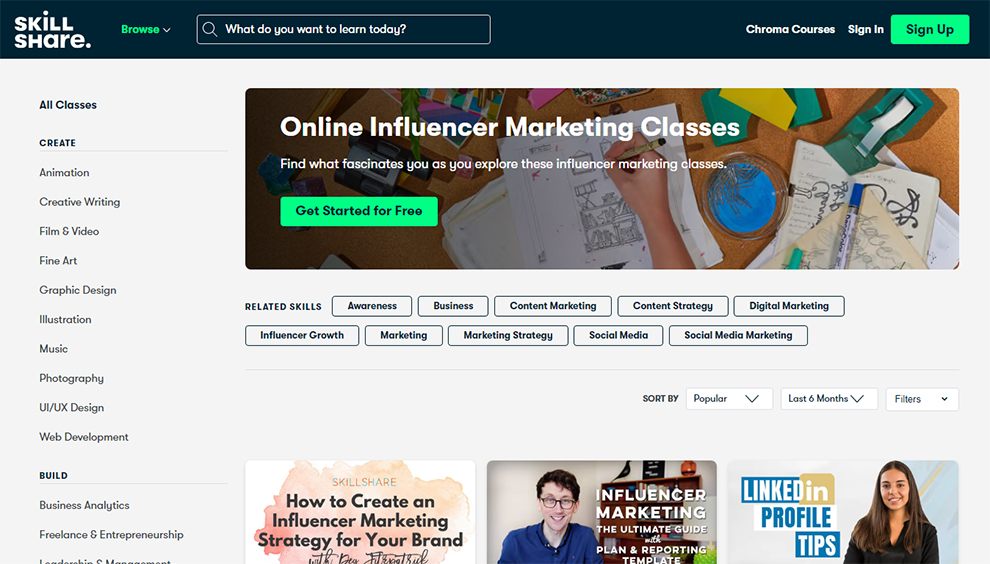Image resolution: width=990 pixels, height=564 pixels.
Task: Click Get Started for Free button
Action: pyautogui.click(x=359, y=211)
